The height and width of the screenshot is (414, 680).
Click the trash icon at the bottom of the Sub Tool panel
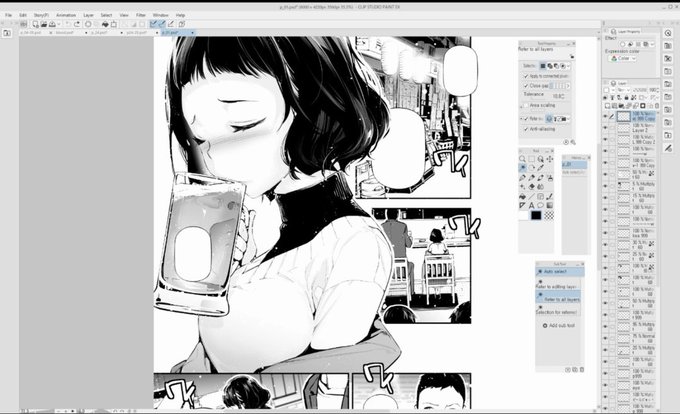pos(582,369)
